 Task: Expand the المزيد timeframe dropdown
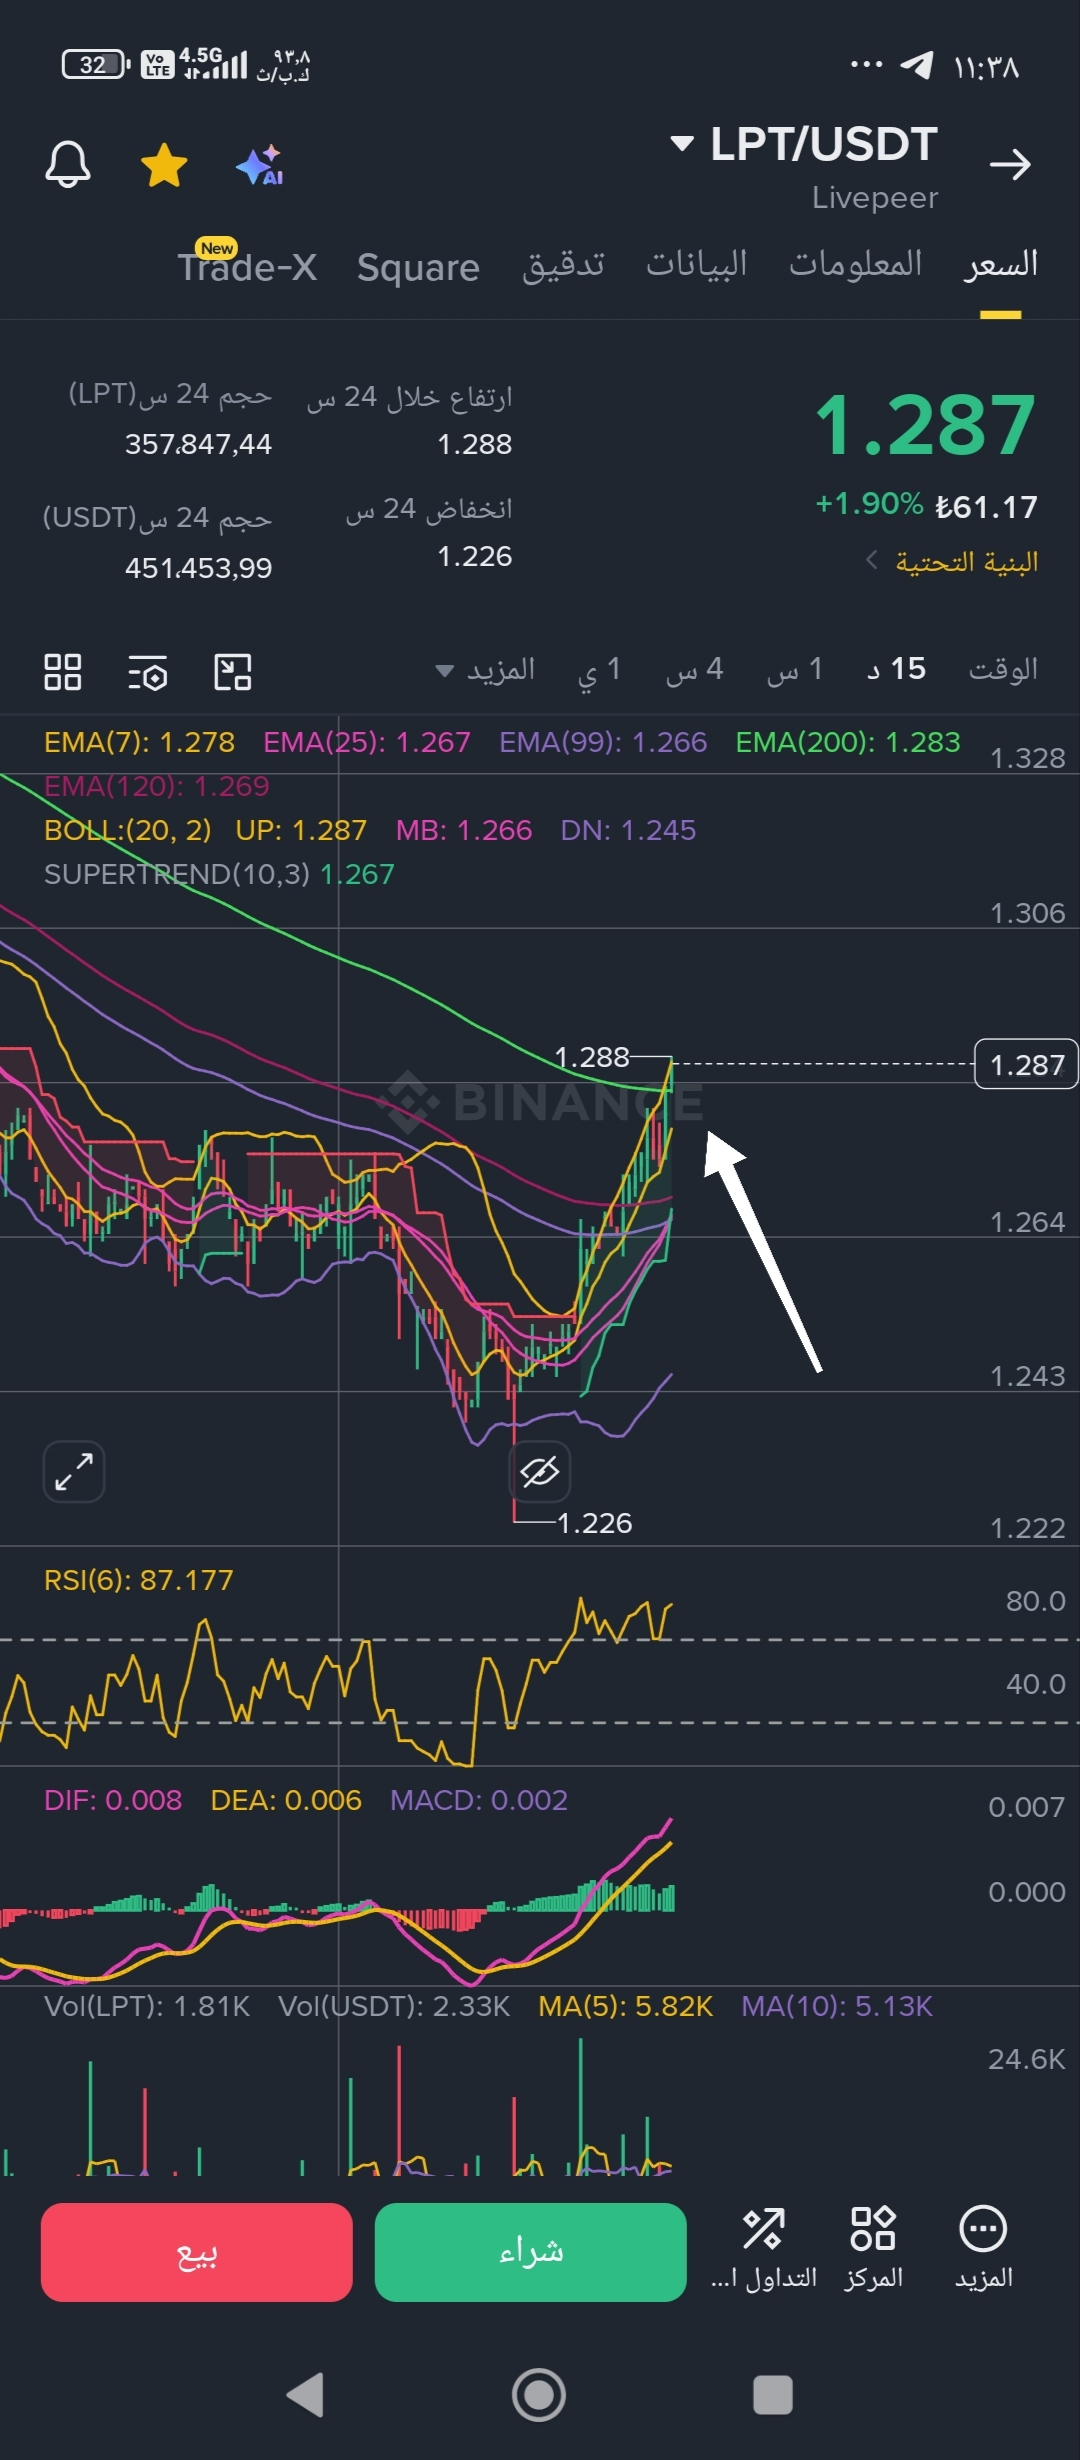(486, 669)
